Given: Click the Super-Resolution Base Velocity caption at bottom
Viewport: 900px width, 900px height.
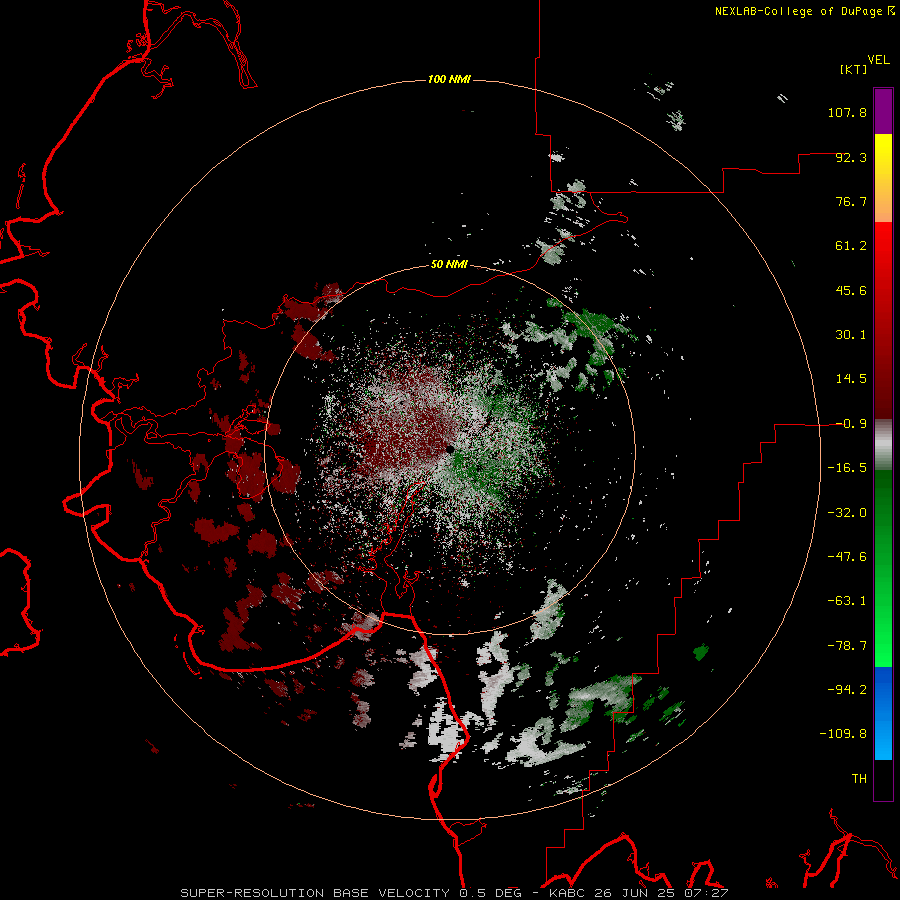Looking at the screenshot, I should tap(454, 893).
